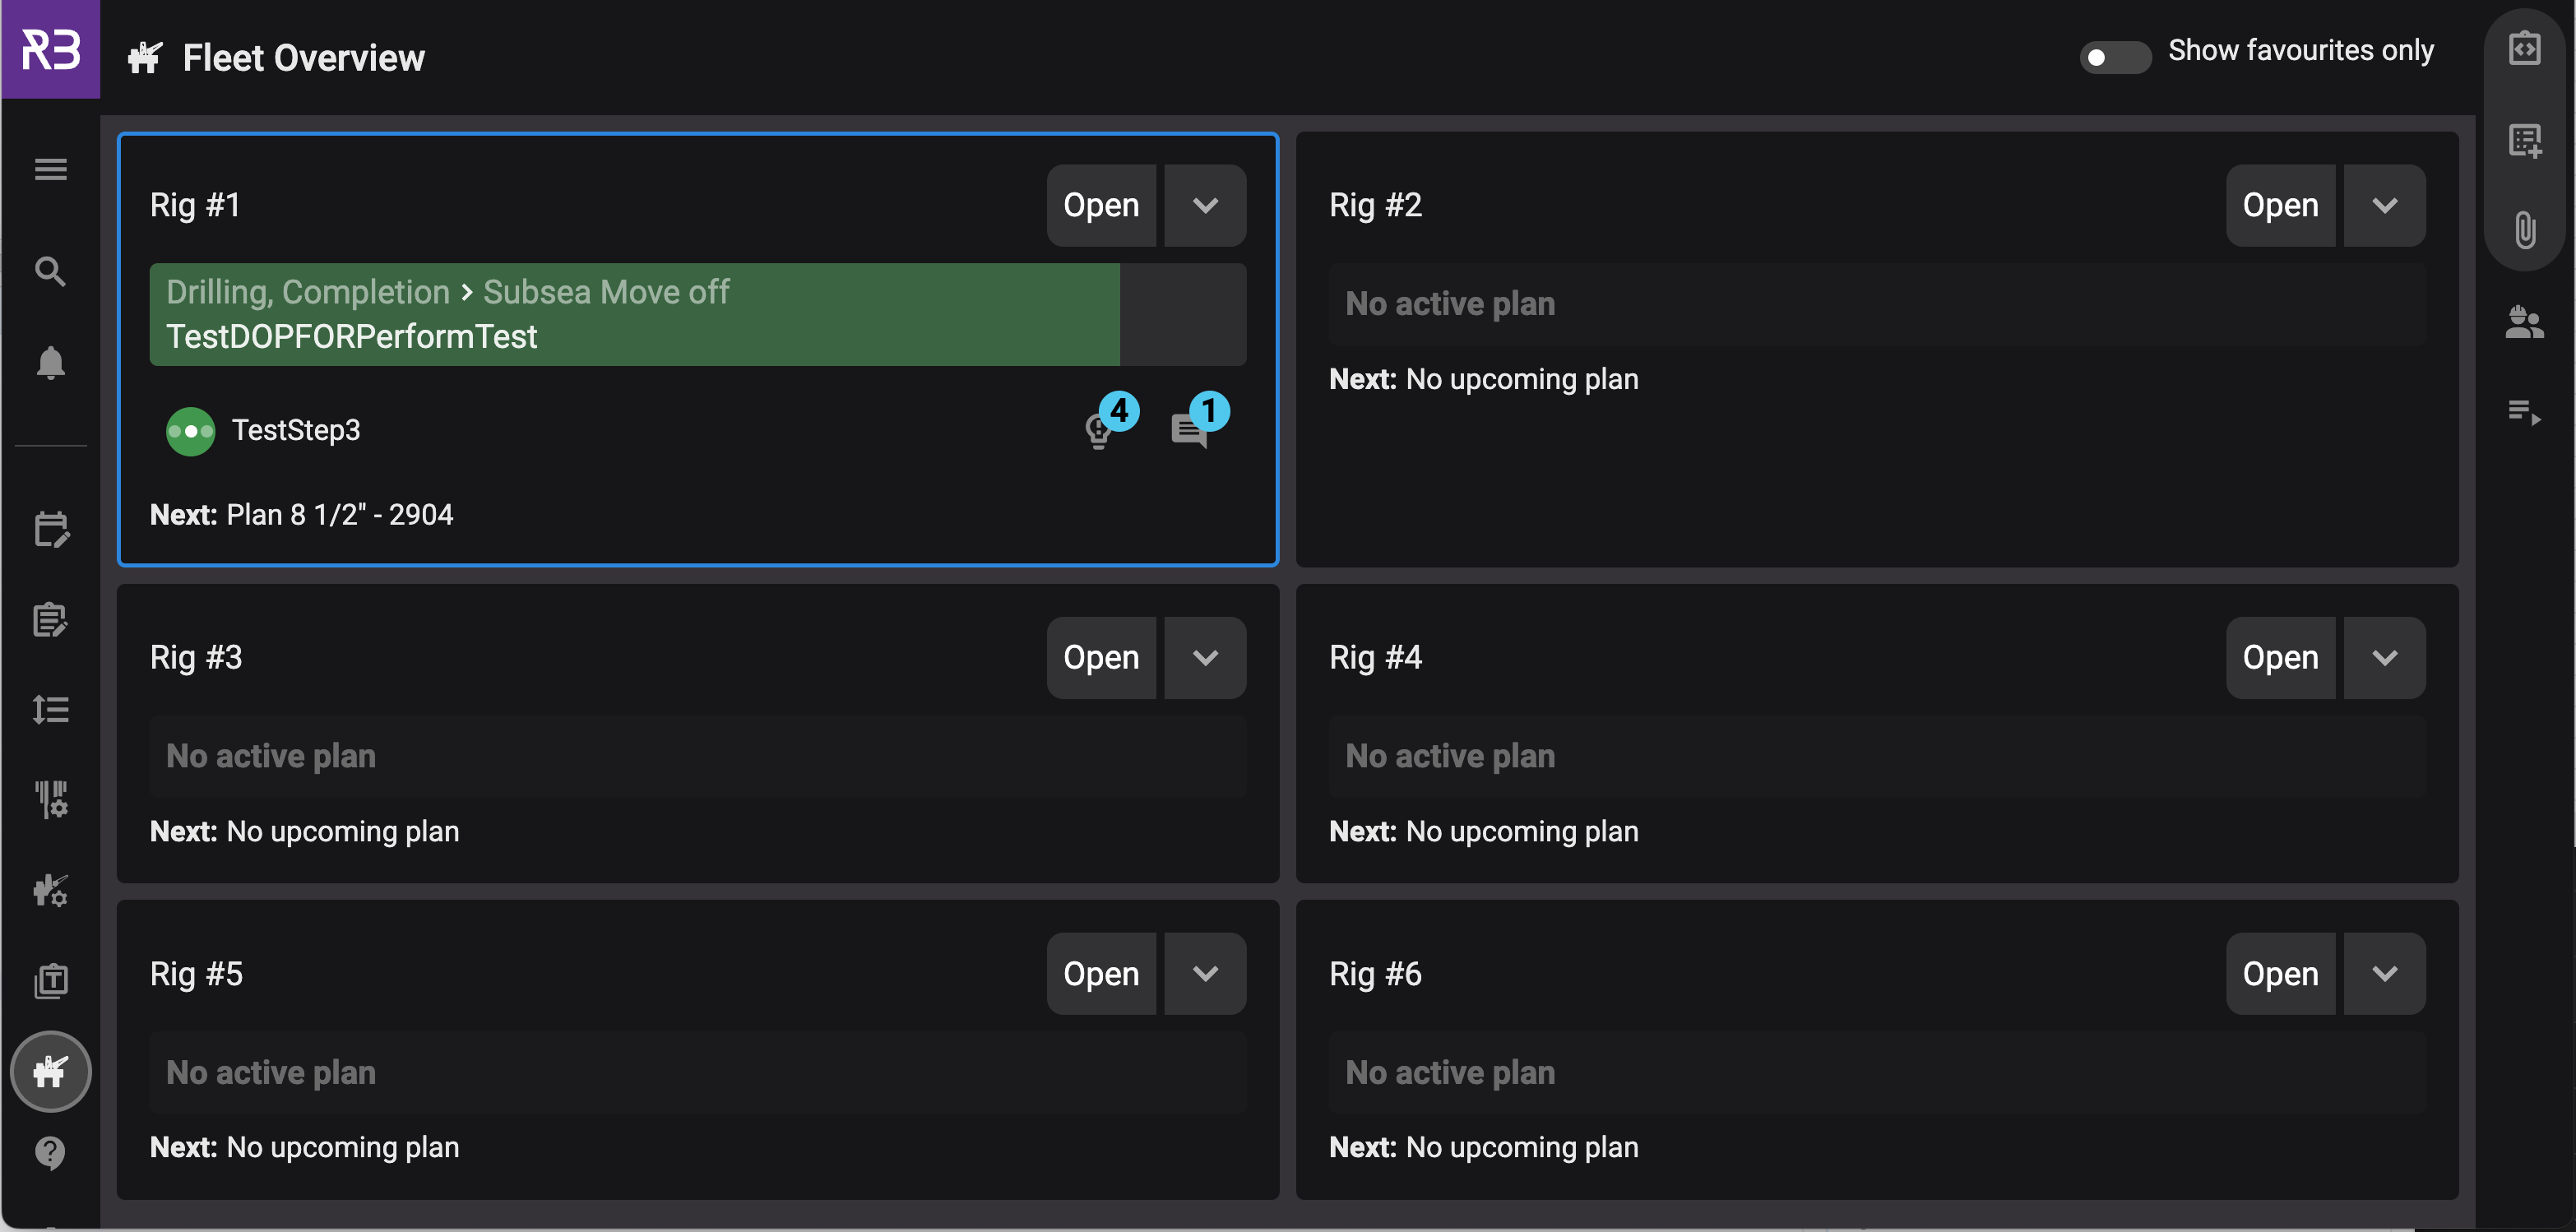2576x1232 pixels.
Task: Open comments icon with badge 1
Action: click(x=1189, y=431)
